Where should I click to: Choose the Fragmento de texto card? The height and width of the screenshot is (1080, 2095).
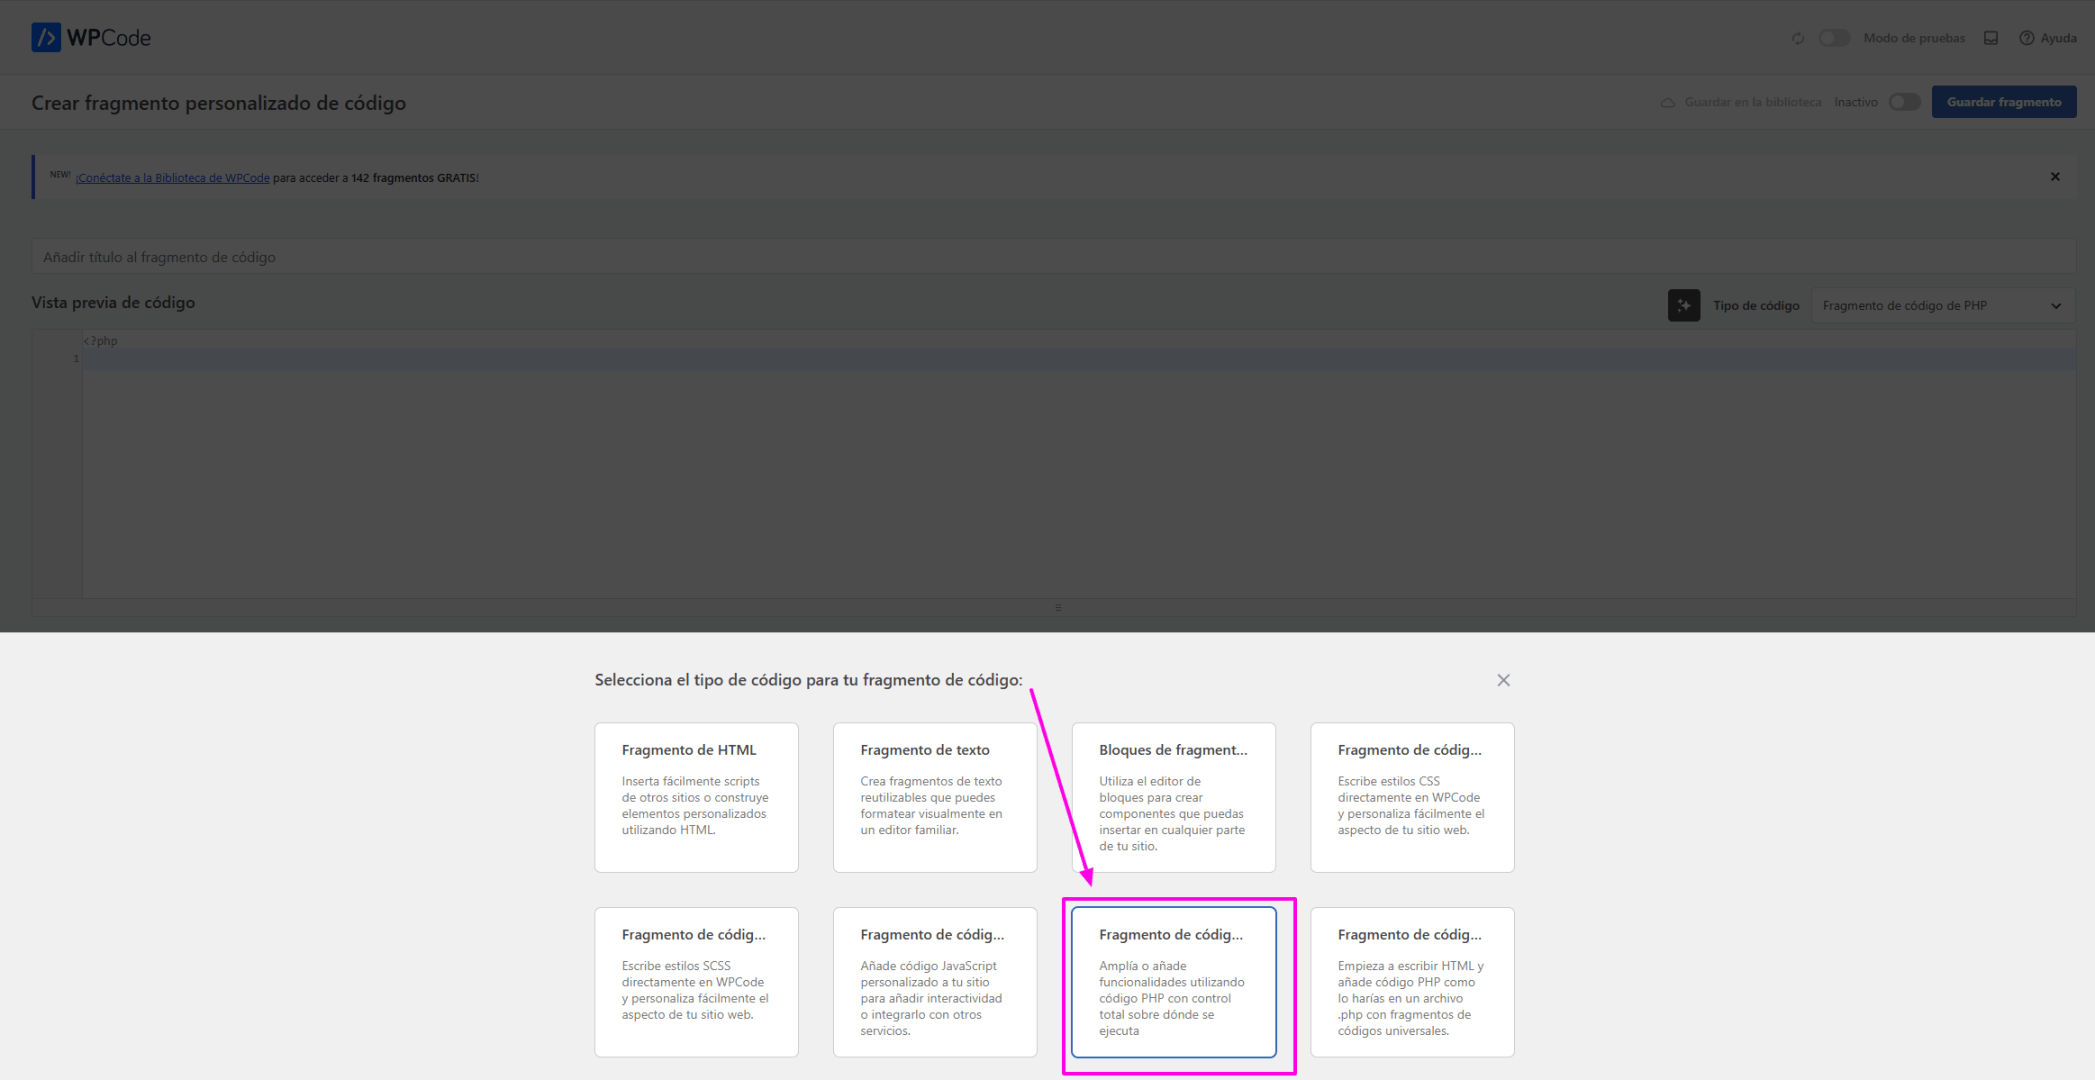pyautogui.click(x=935, y=797)
